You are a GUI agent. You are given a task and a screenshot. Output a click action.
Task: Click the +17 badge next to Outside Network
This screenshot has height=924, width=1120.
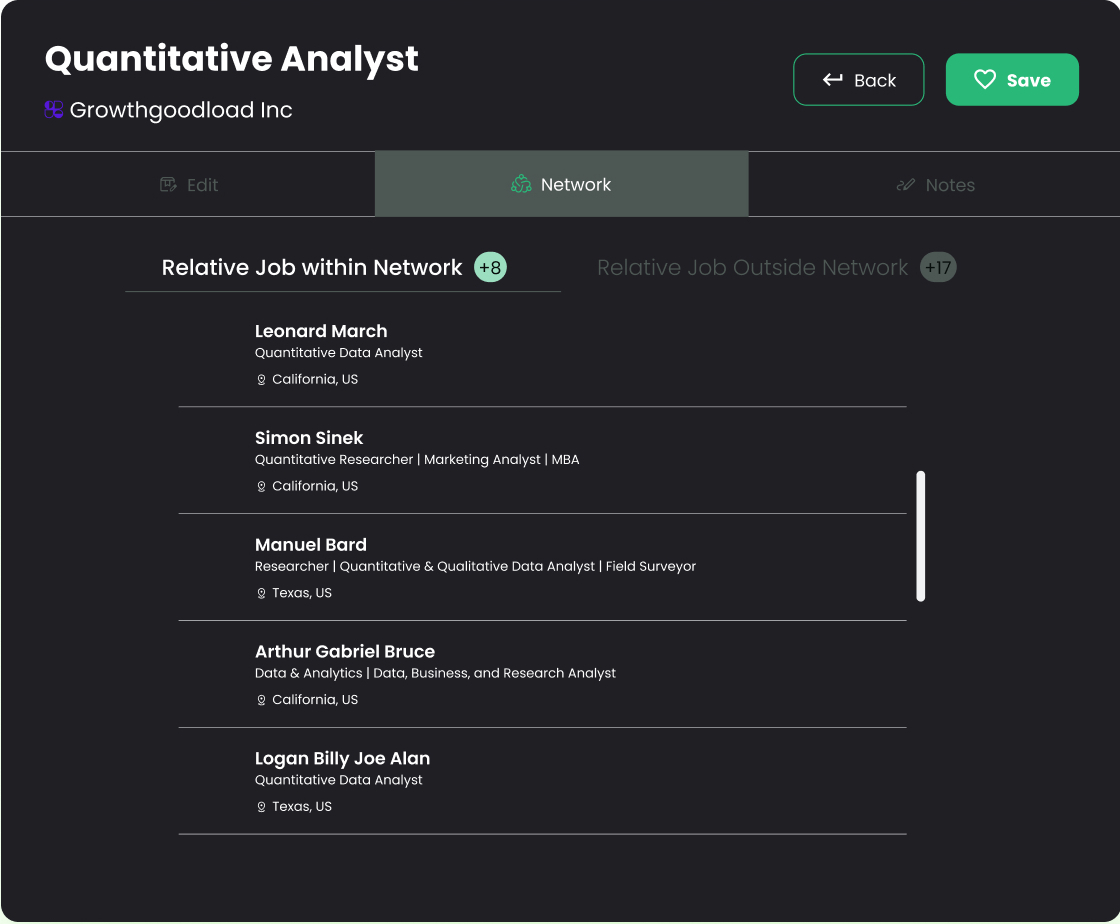[x=937, y=267]
